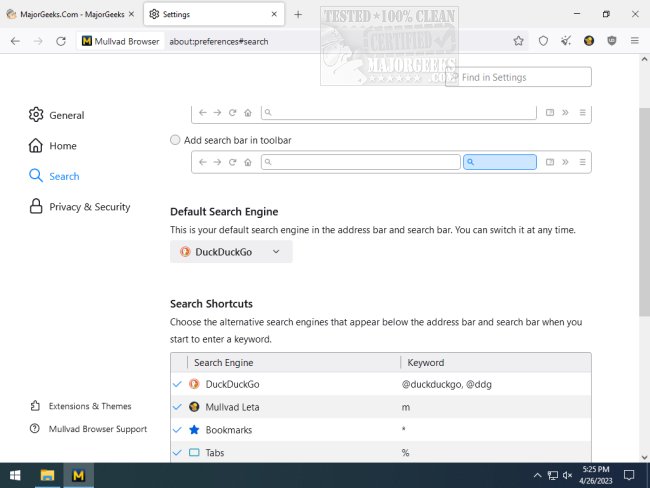Select Add search bar in toolbar option

[175, 140]
